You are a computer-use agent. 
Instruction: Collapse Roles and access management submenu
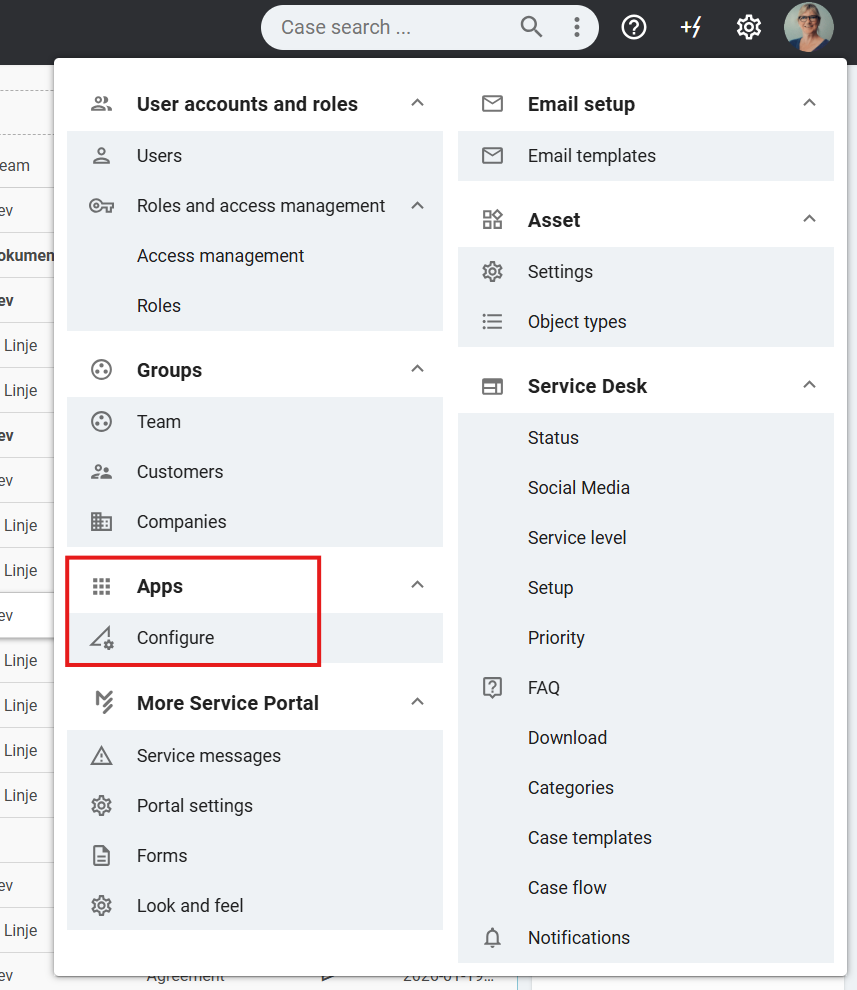418,206
